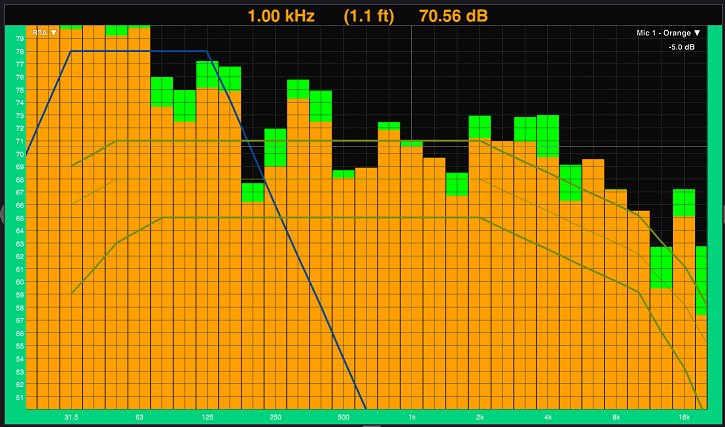725x427 pixels.
Task: Select the 500 frequency axis label
Action: click(x=344, y=417)
